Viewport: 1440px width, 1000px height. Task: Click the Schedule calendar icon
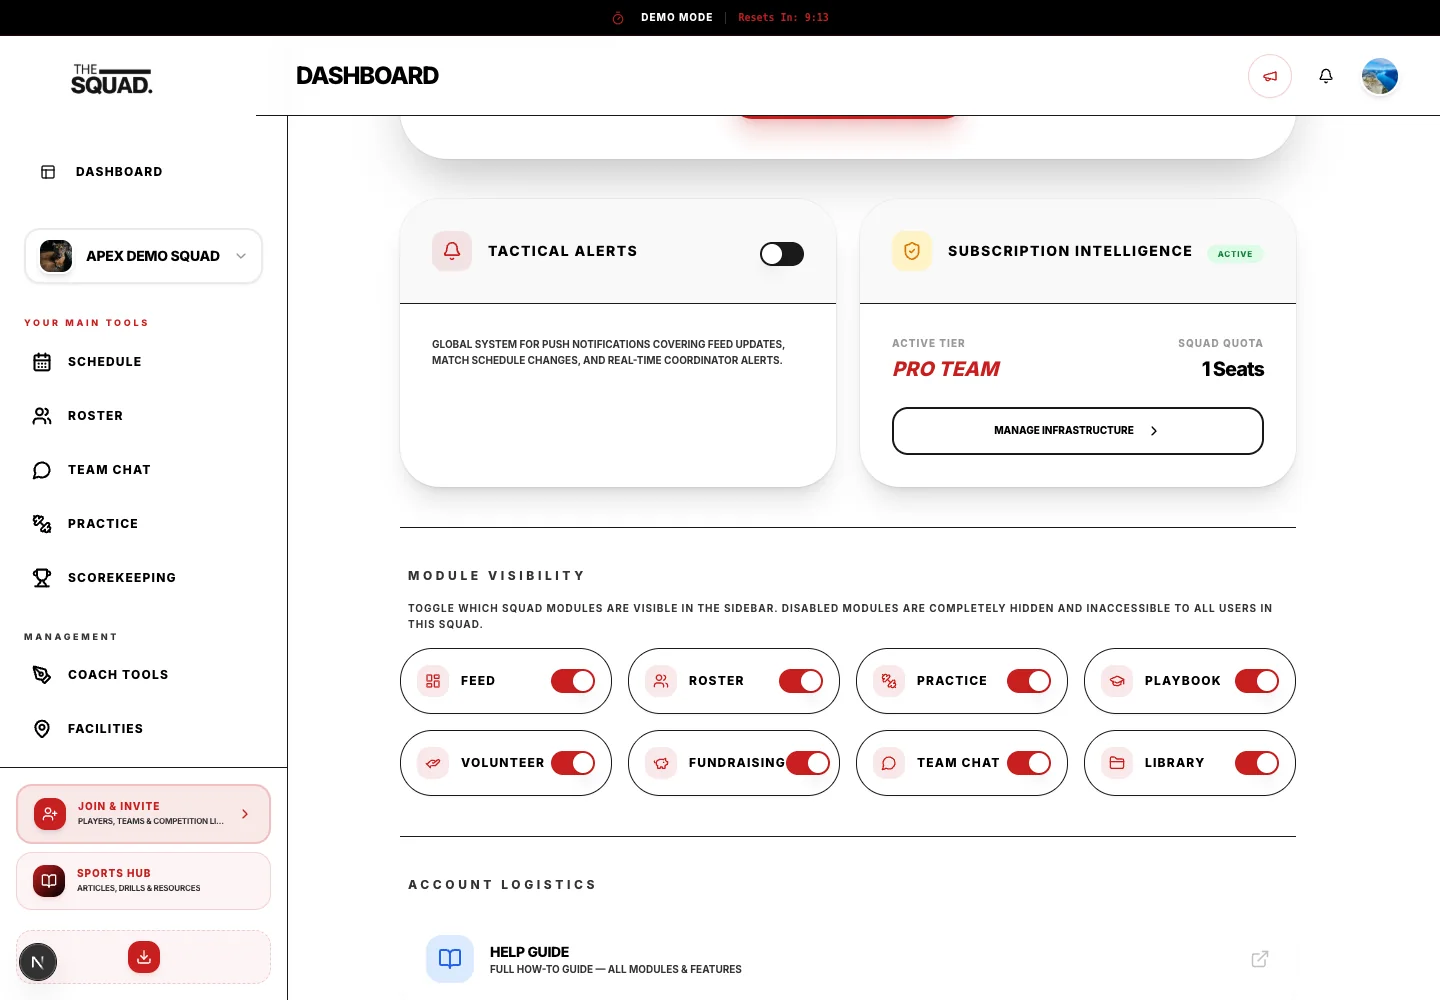coord(42,362)
